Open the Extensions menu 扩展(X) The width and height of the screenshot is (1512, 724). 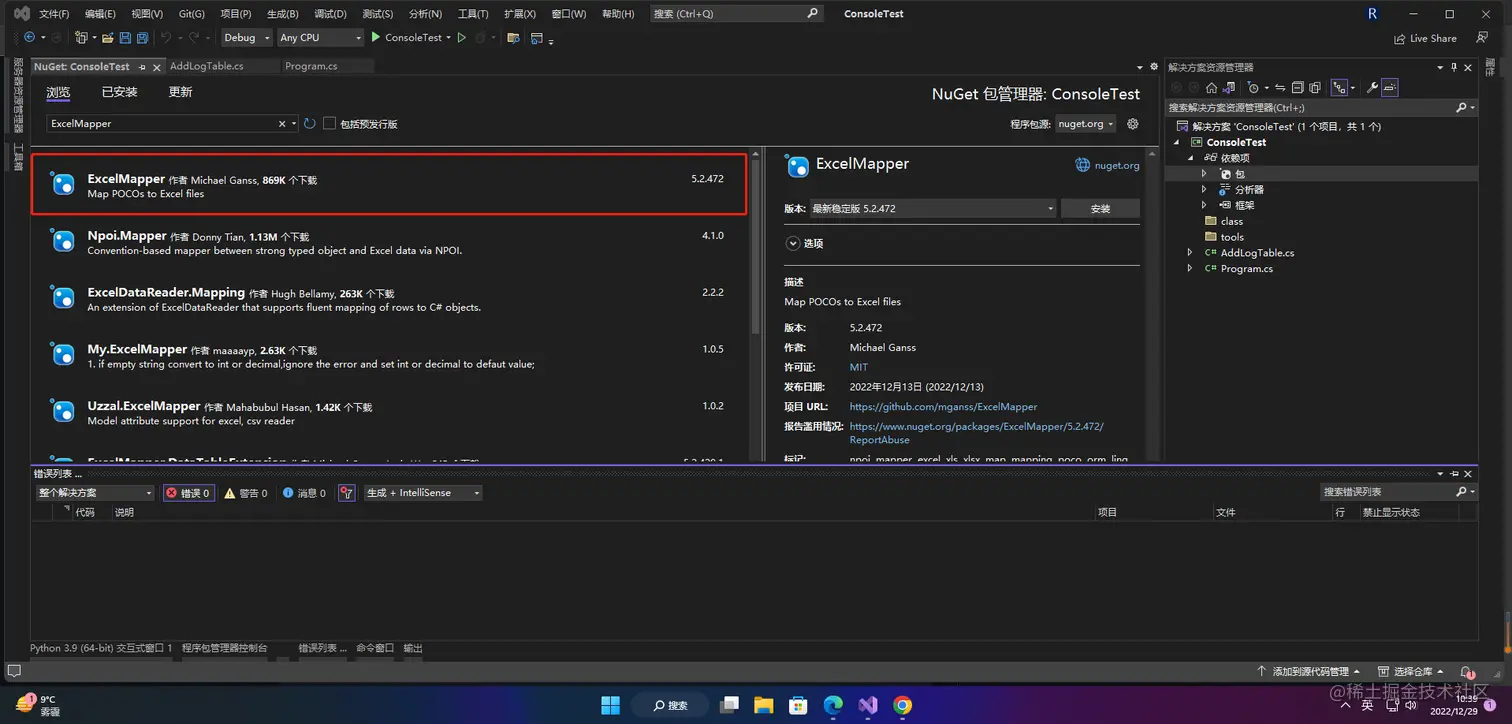pos(520,14)
